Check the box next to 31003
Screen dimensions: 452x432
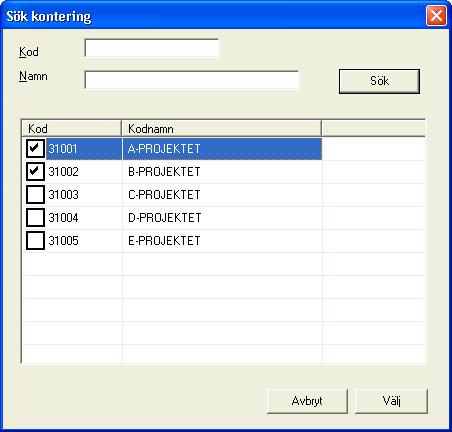35,194
